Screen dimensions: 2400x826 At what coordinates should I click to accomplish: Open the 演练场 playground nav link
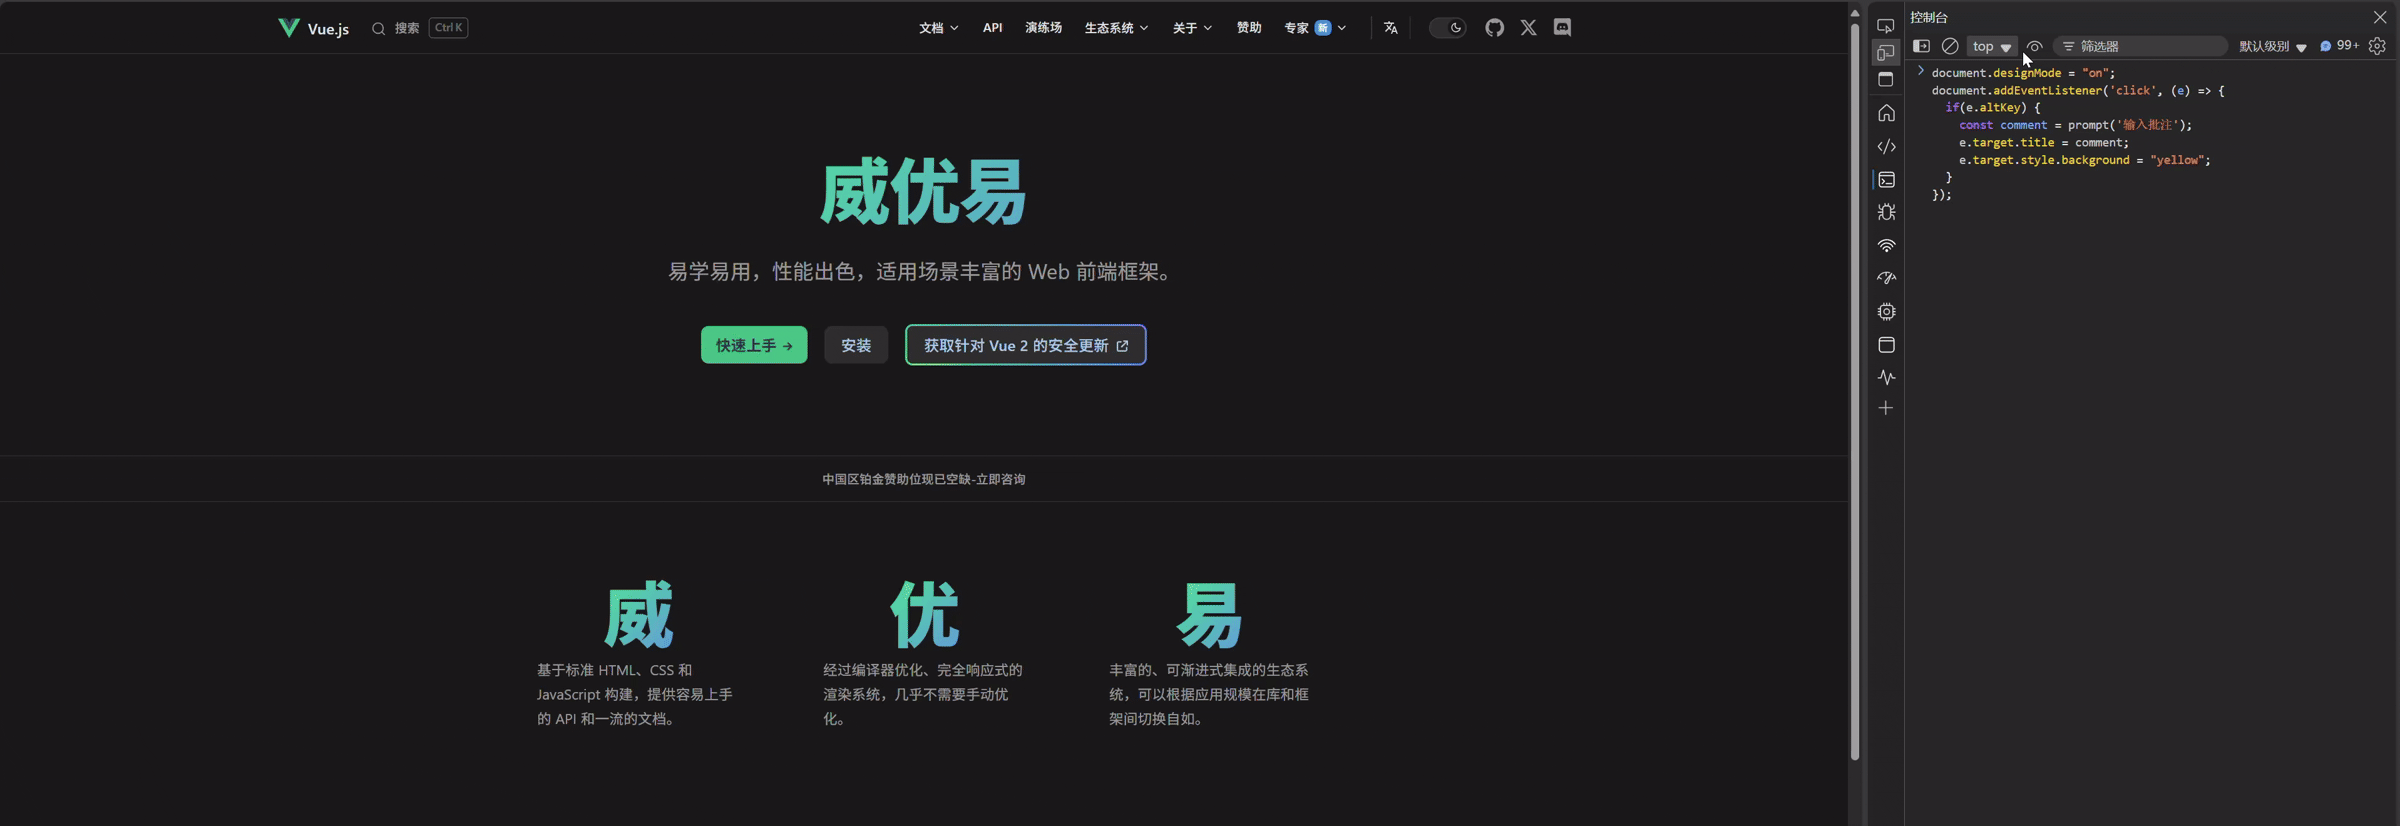pyautogui.click(x=1043, y=28)
